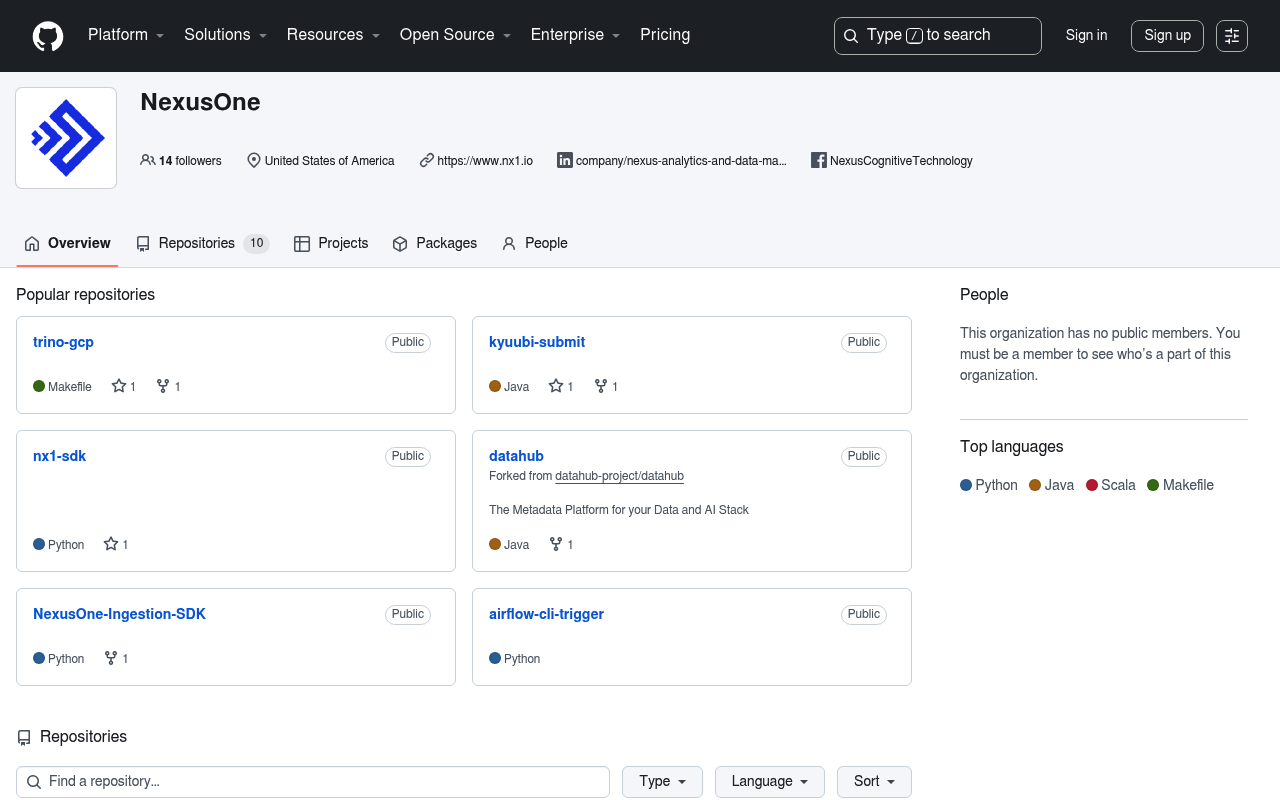Click the Sign in link
Viewport: 1280px width, 800px height.
[1086, 35]
